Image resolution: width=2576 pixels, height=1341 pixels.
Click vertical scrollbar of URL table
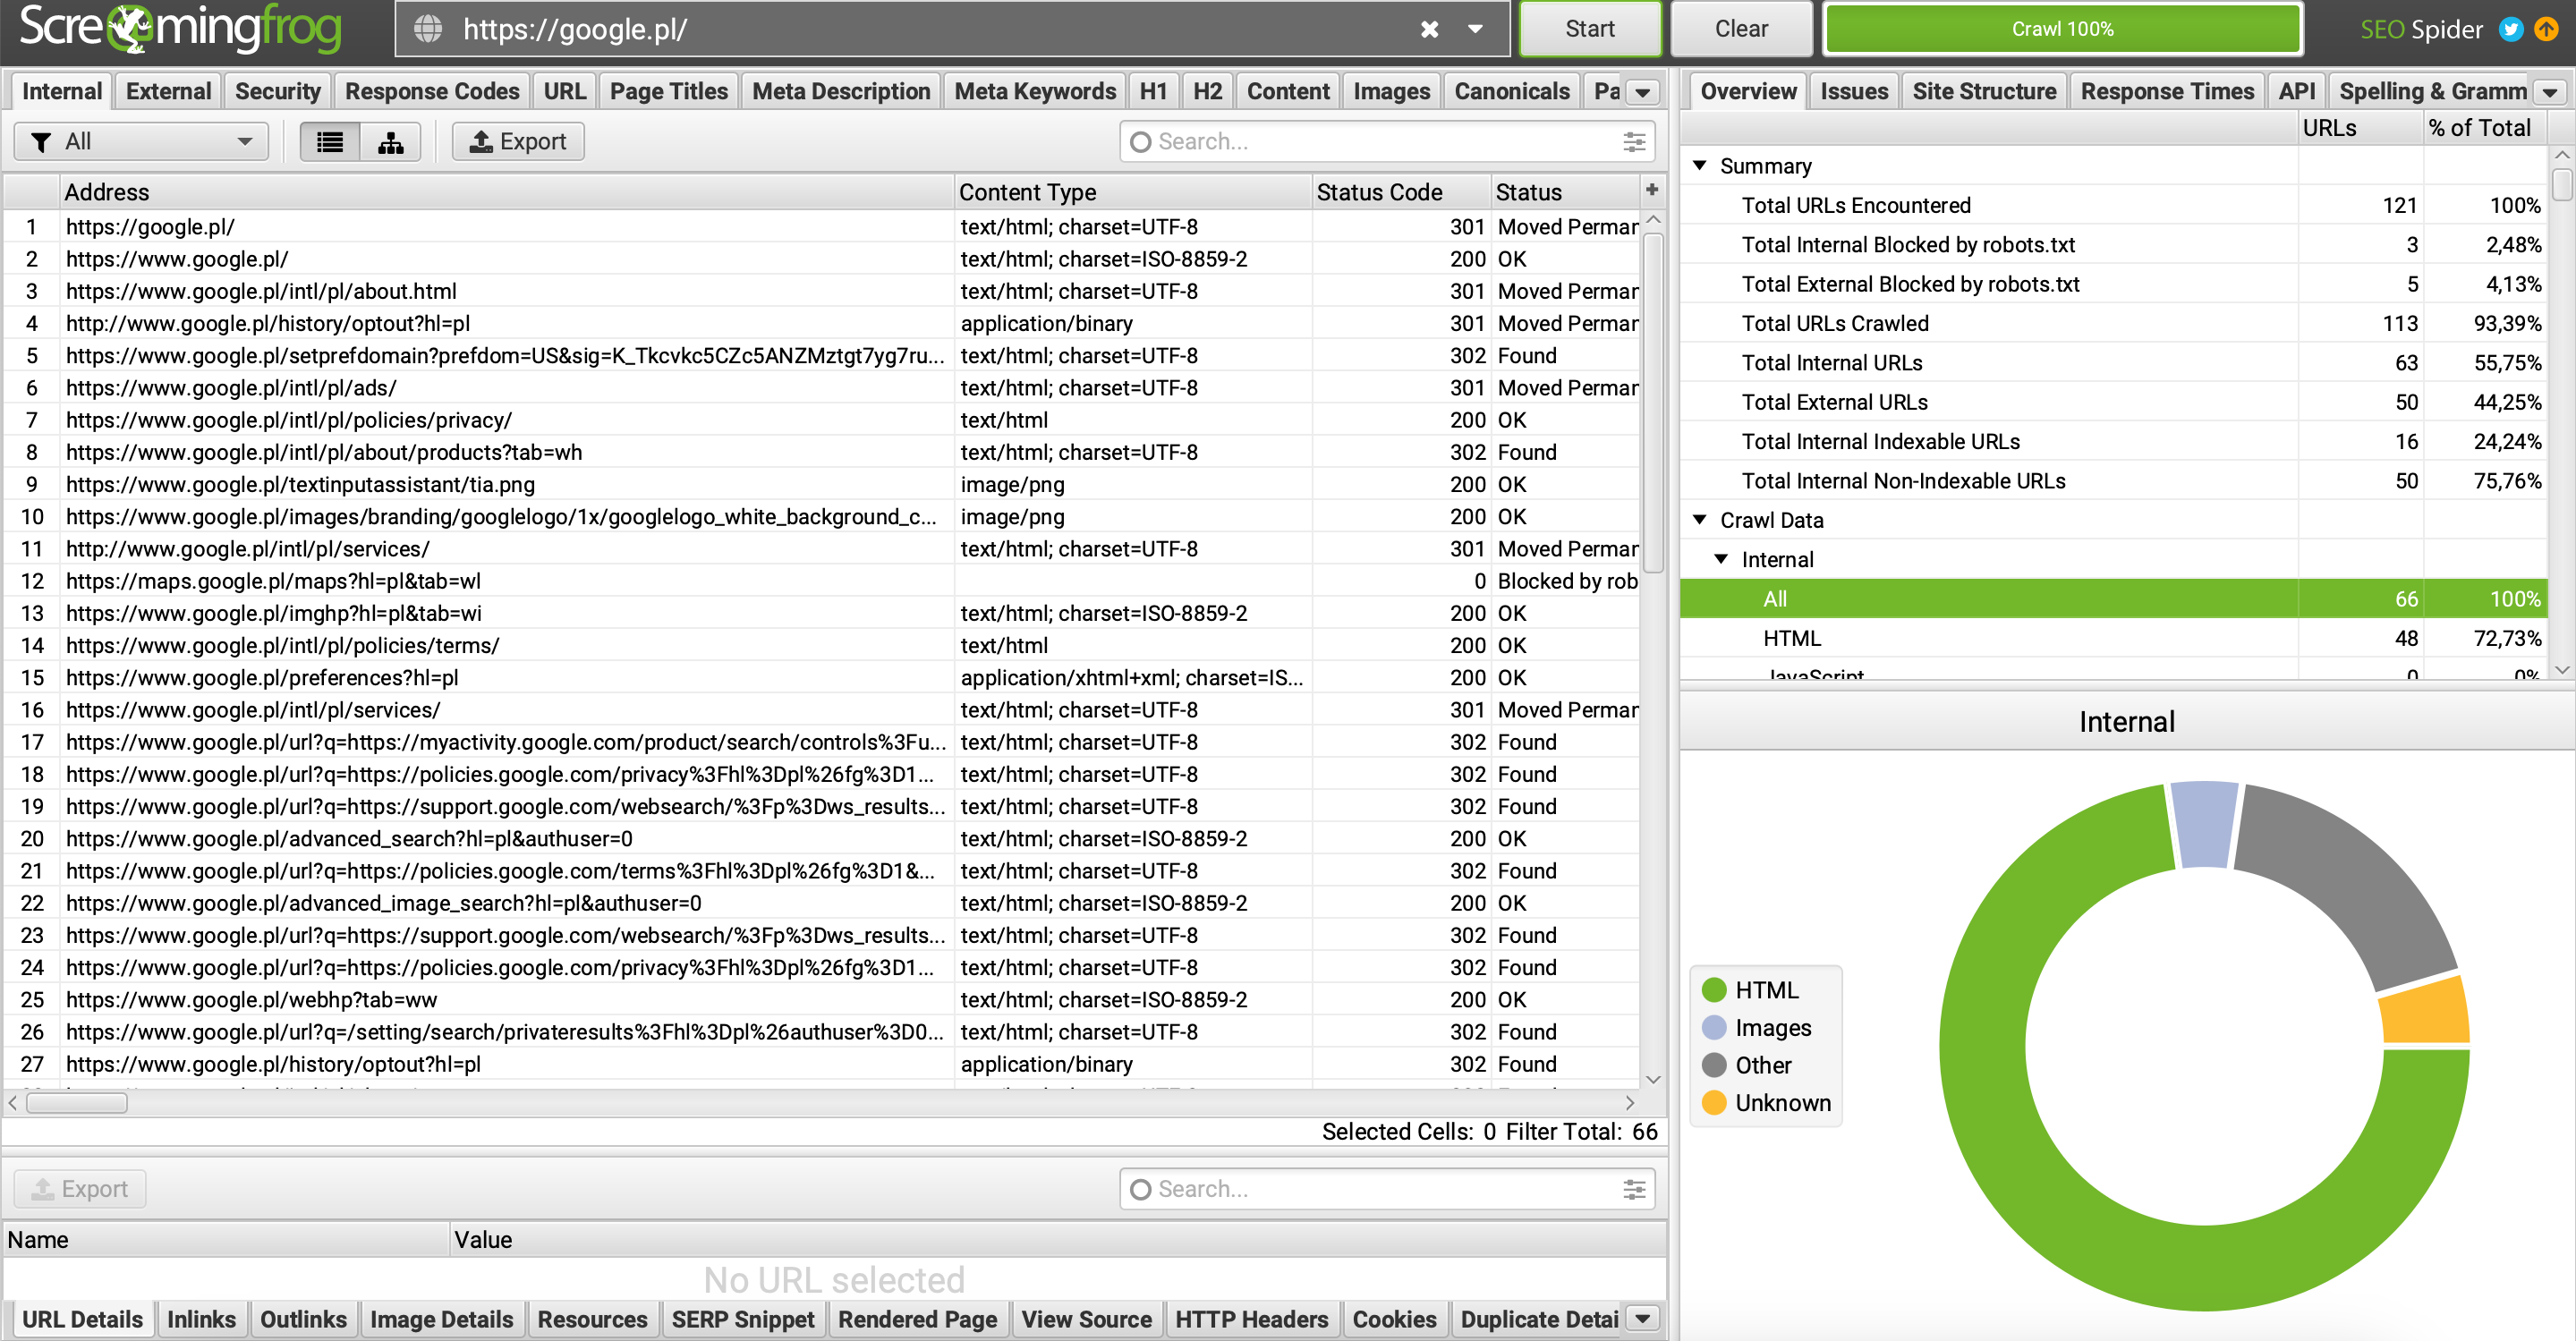tap(1653, 403)
